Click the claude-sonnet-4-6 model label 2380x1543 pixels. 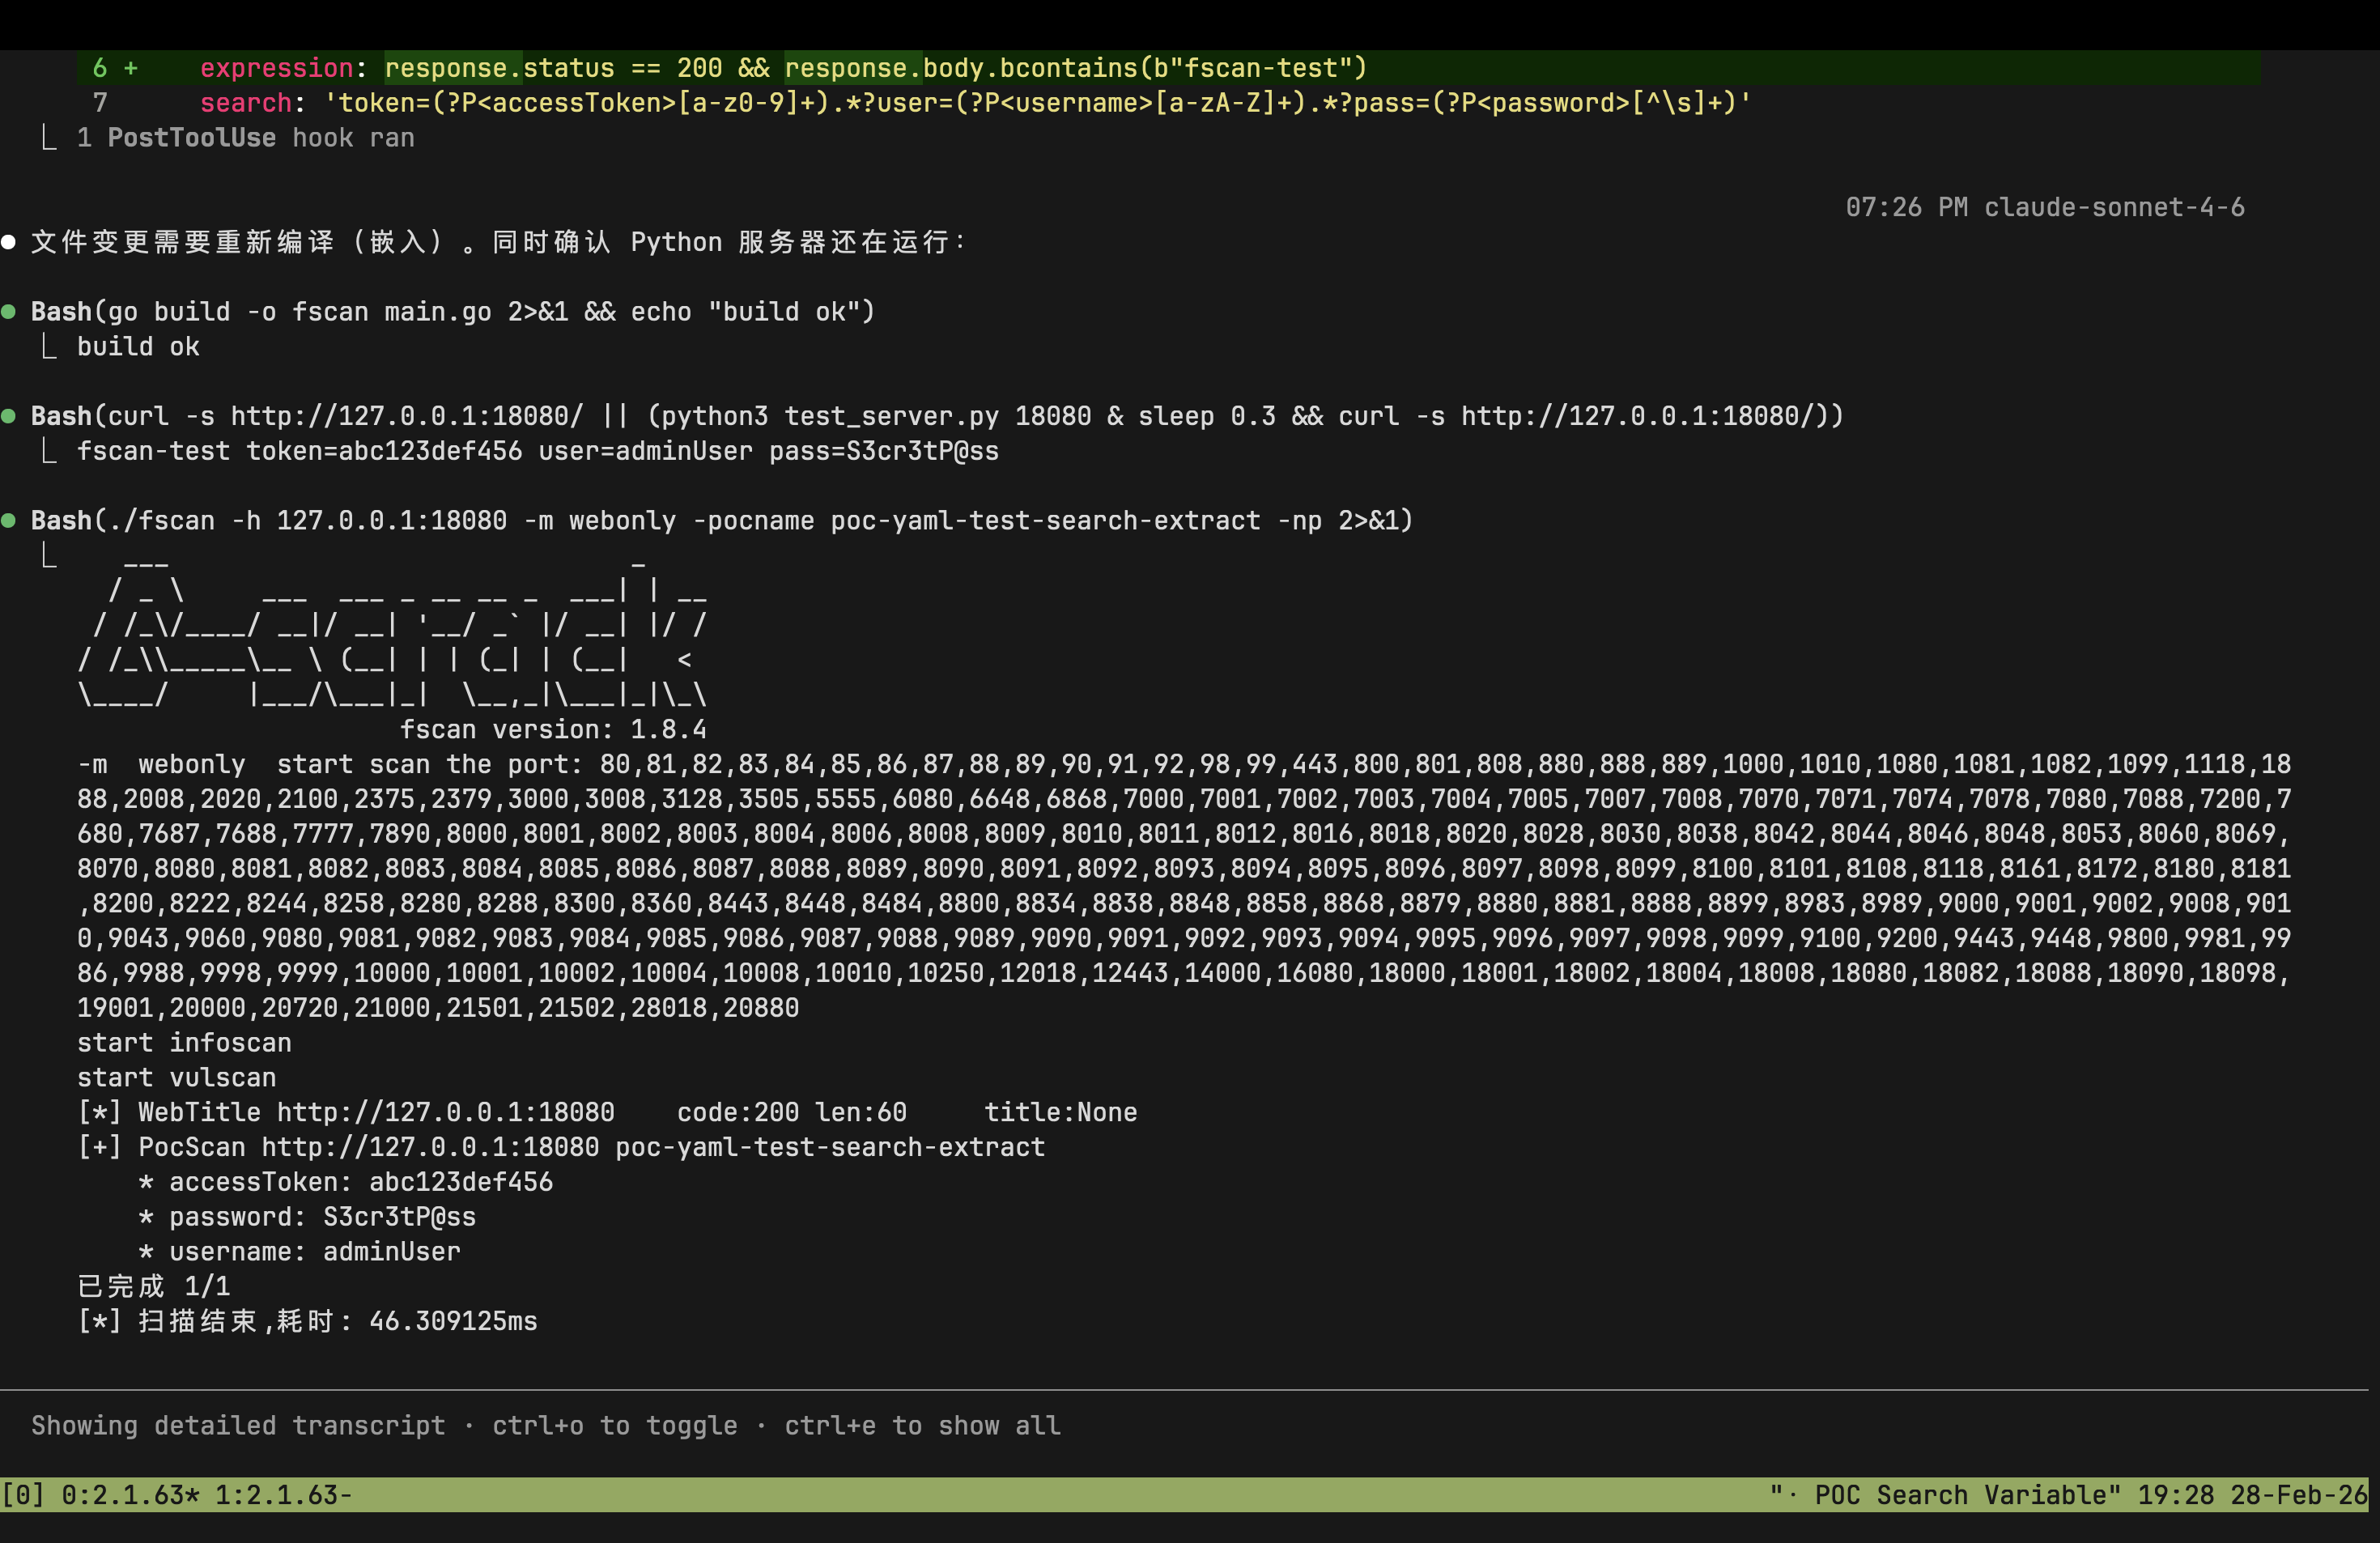click(2113, 207)
